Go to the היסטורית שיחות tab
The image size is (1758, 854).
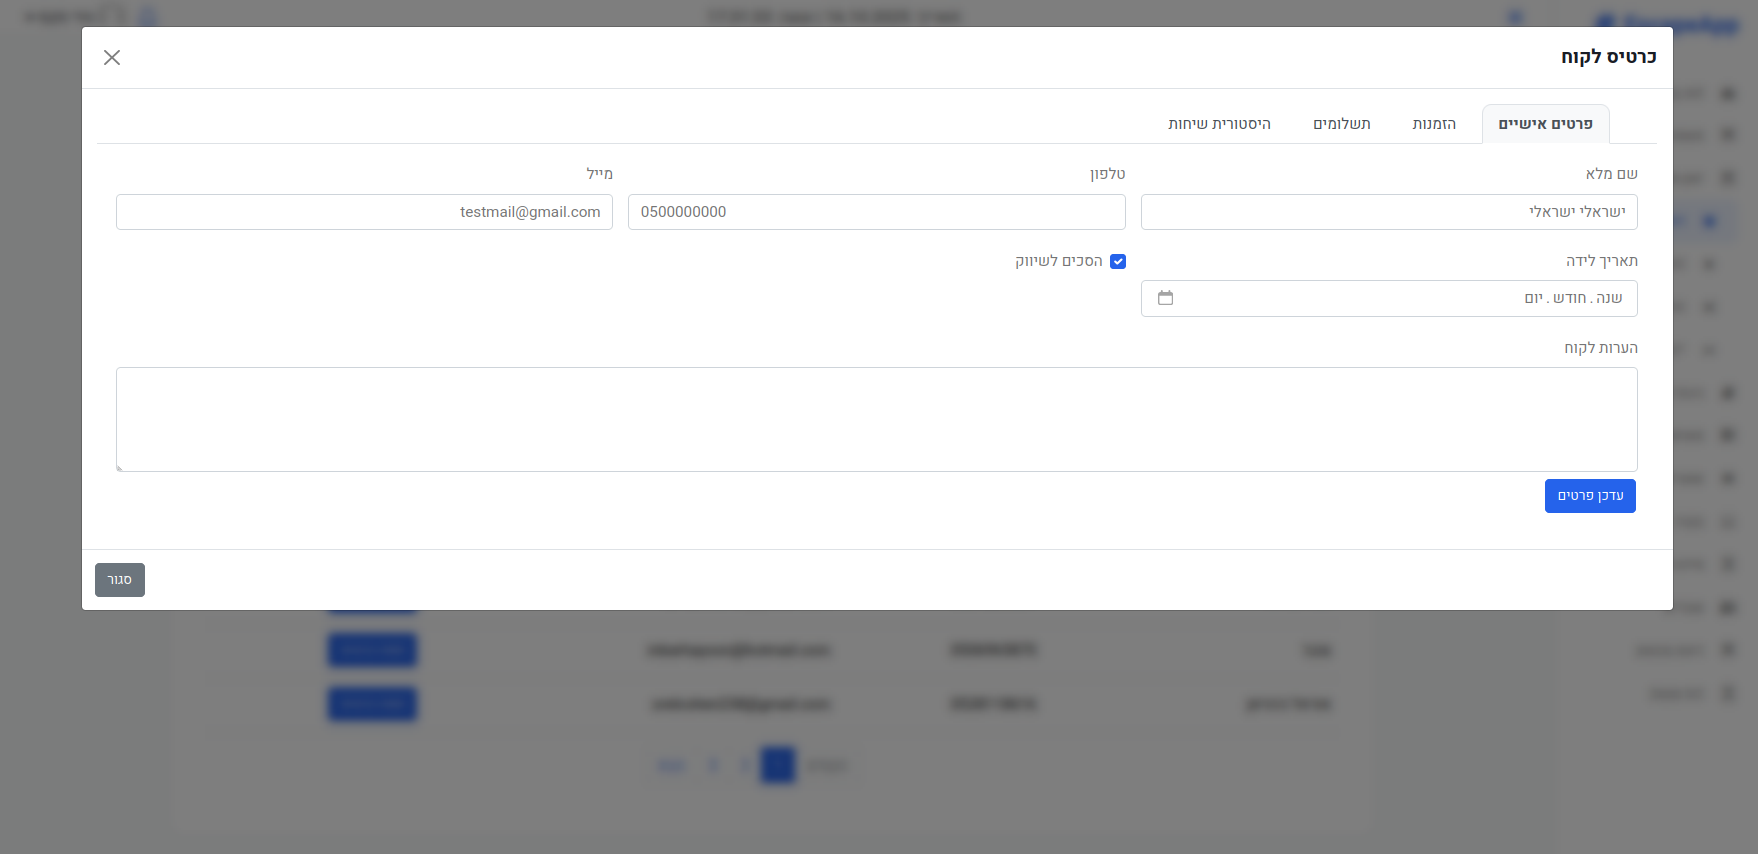tap(1219, 124)
